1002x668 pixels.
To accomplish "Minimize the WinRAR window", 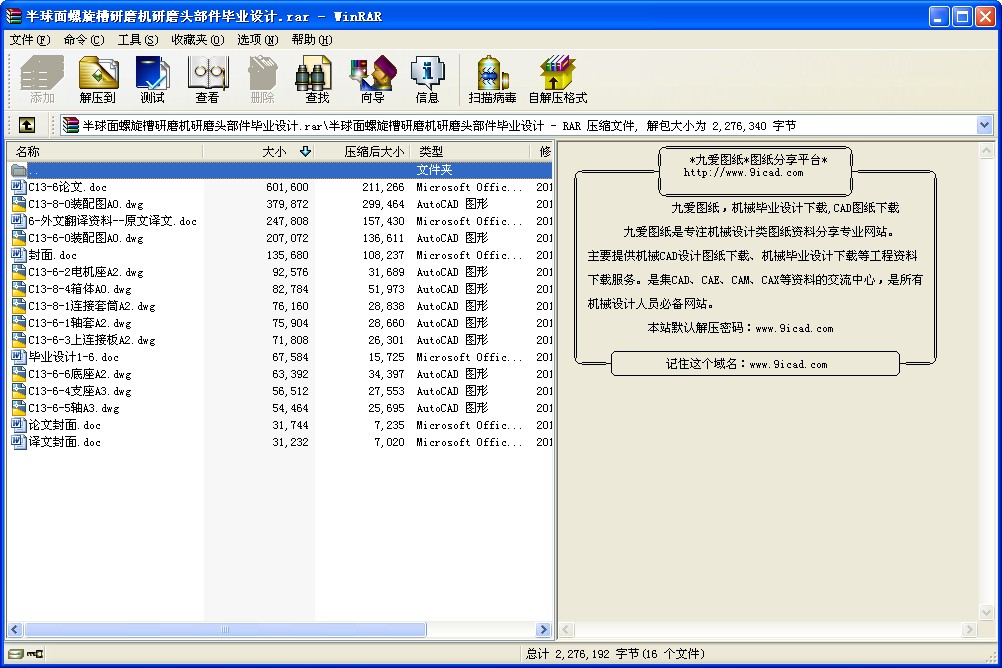I will pos(939,16).
